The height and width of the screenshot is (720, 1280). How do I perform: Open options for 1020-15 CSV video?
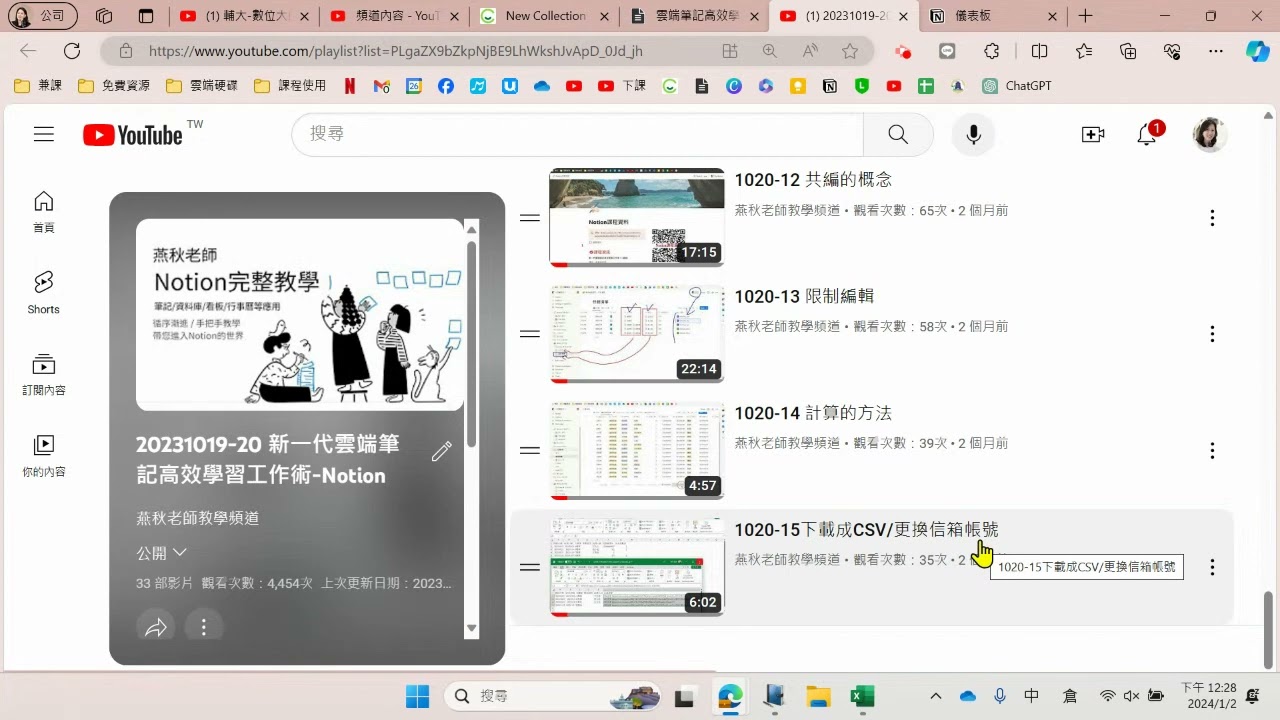click(1212, 567)
